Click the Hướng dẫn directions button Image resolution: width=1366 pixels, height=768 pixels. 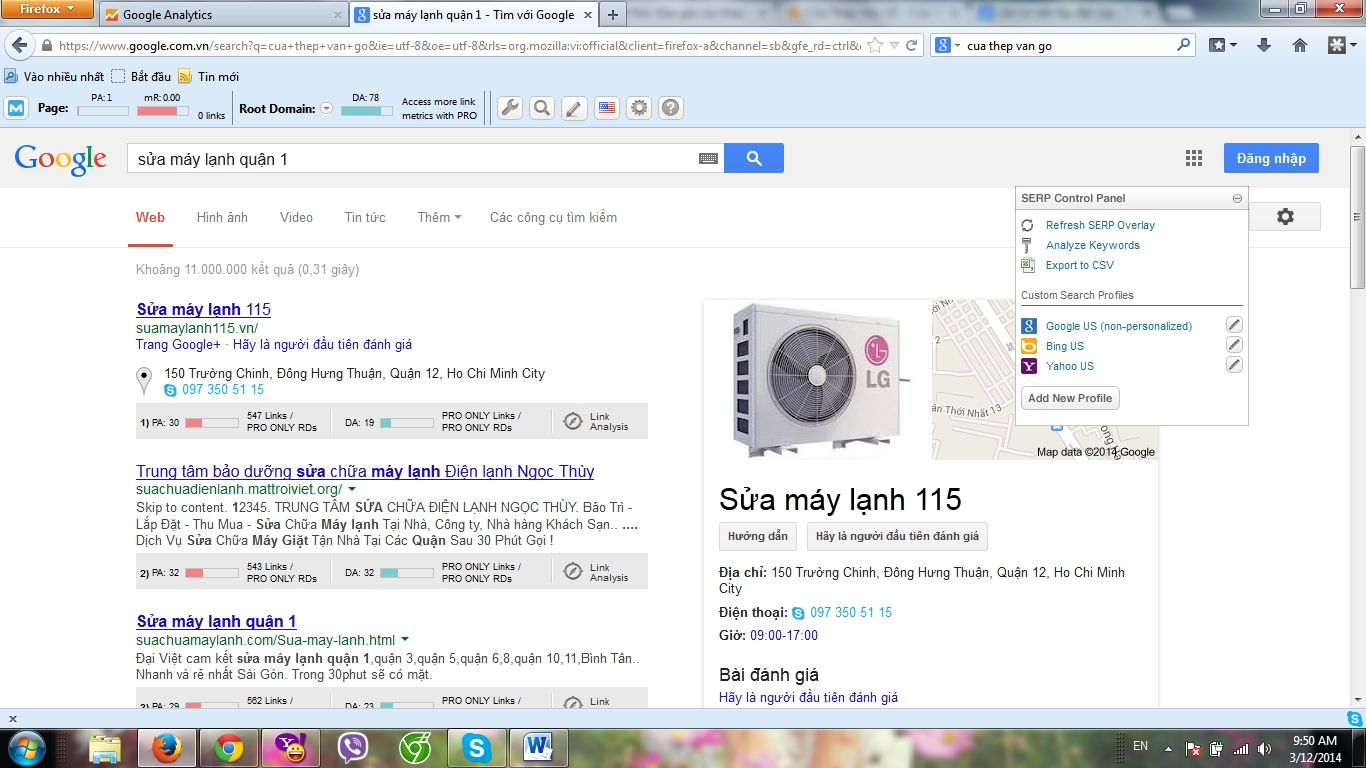[x=758, y=536]
